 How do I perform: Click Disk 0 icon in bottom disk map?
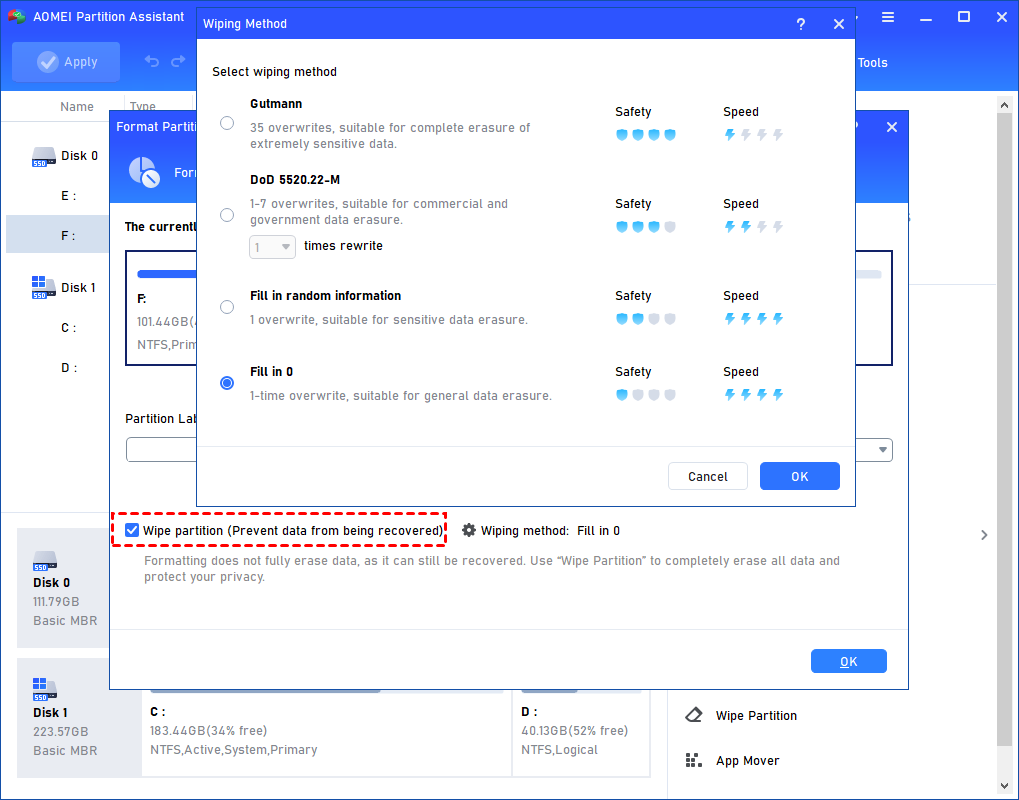click(45, 561)
